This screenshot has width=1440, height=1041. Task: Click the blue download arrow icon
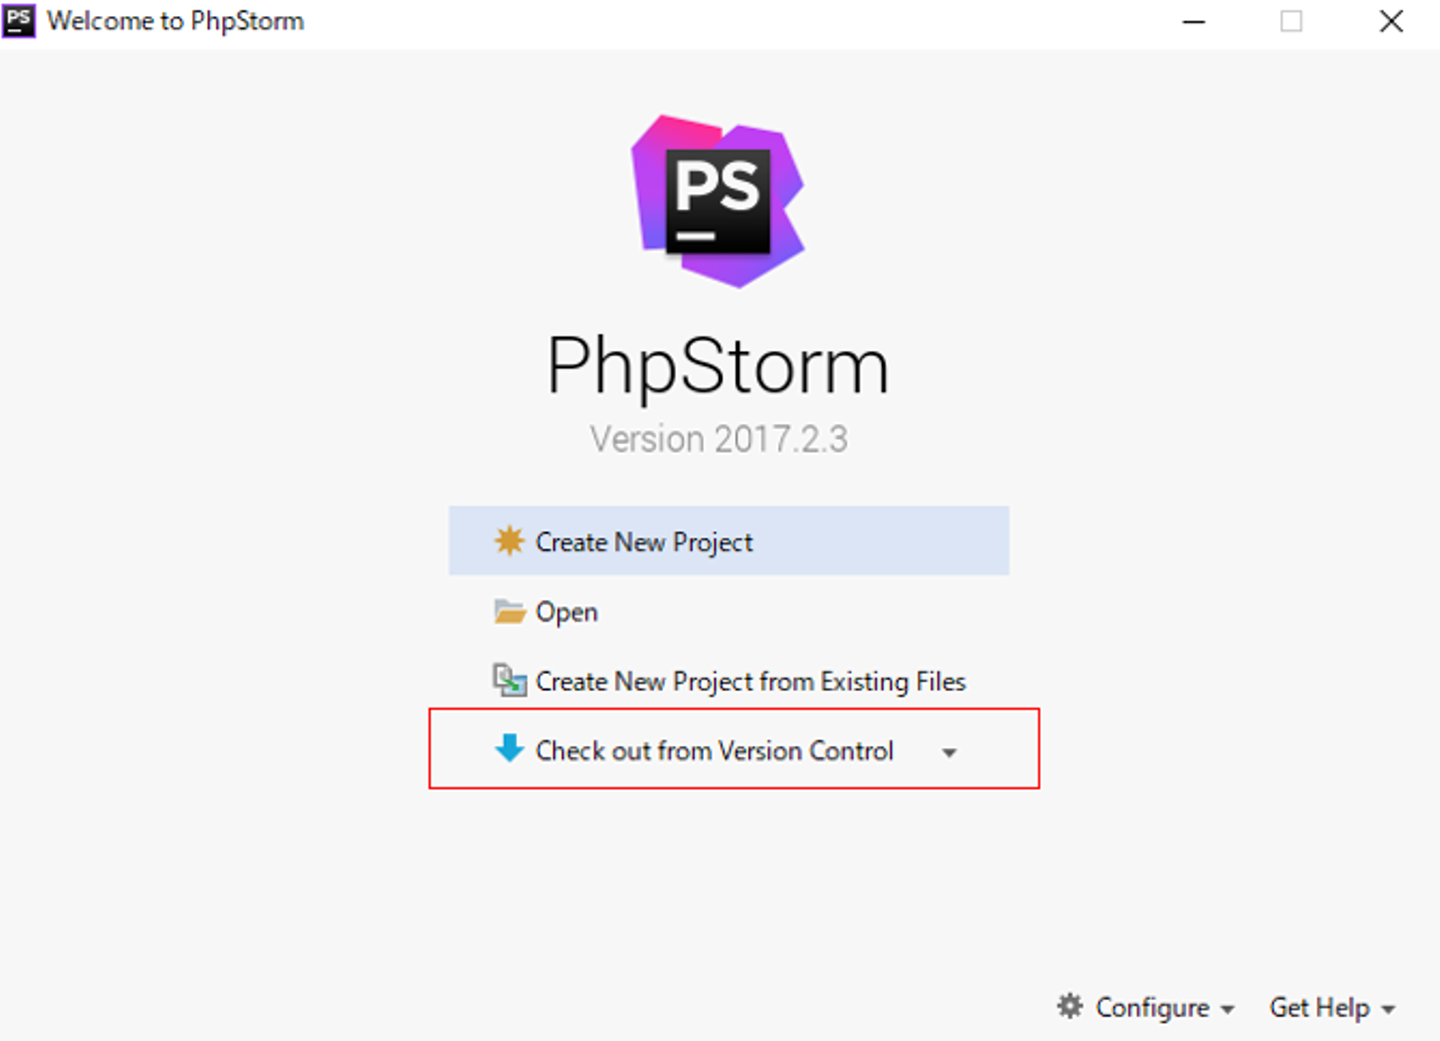click(x=509, y=748)
